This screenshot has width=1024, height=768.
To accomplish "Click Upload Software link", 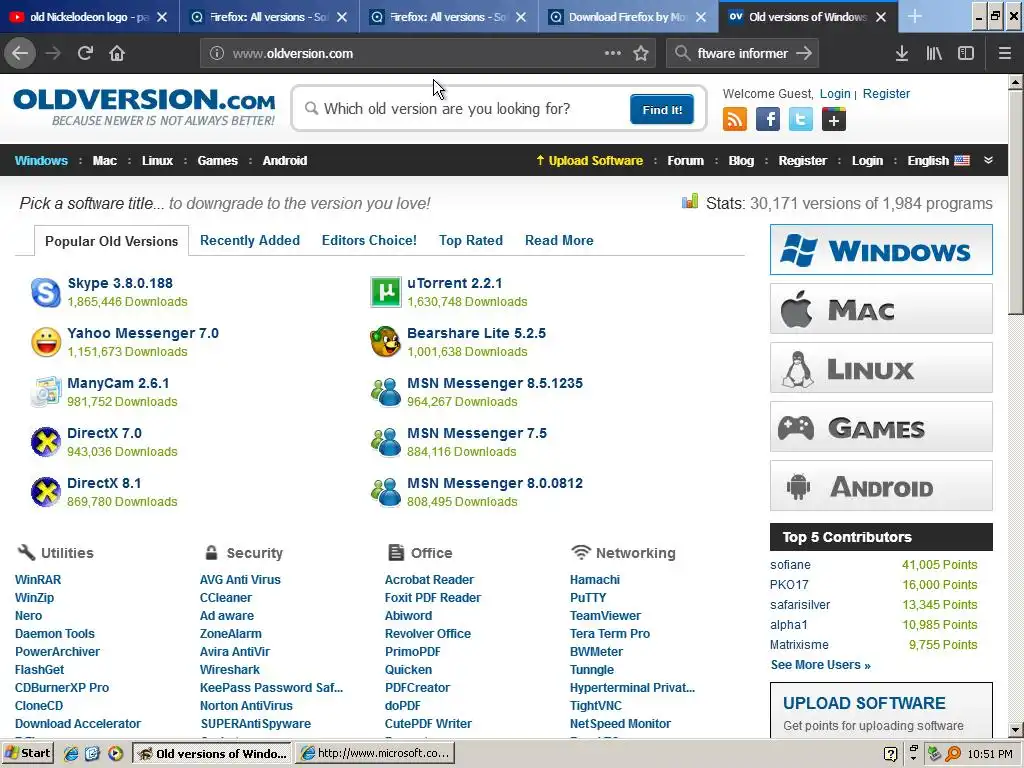I will [x=589, y=161].
